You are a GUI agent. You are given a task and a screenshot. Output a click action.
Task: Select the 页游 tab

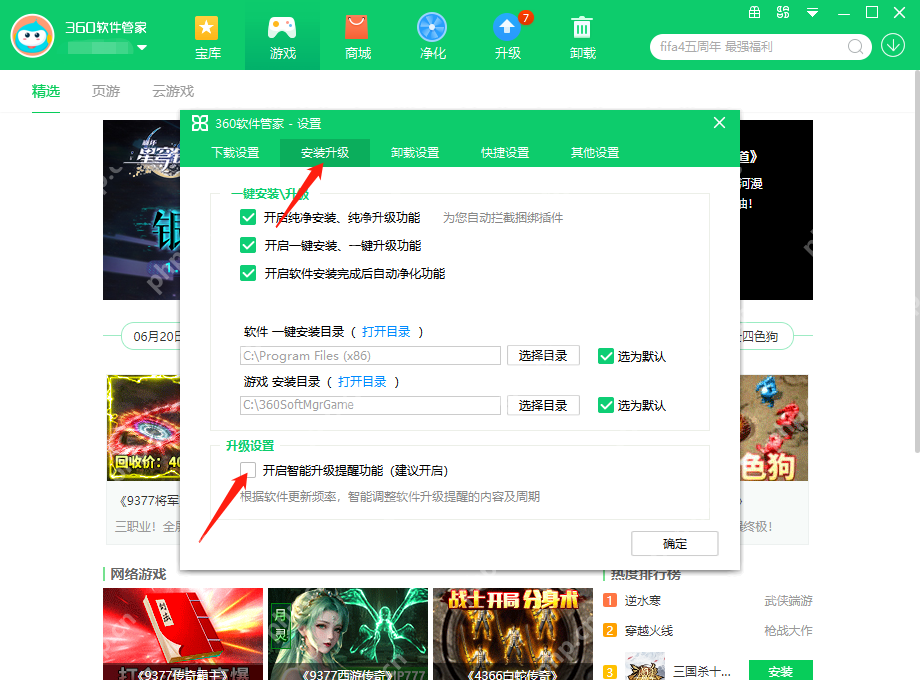coord(106,92)
